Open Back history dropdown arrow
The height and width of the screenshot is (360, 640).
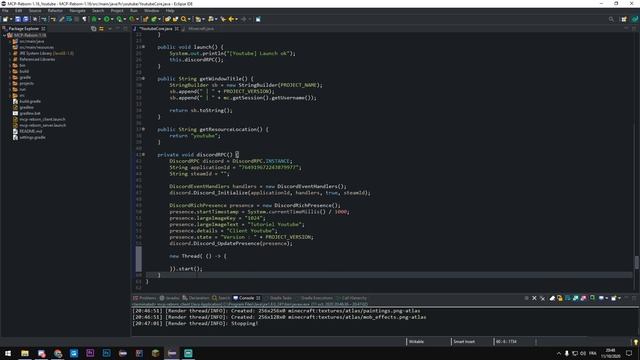[x=237, y=19]
